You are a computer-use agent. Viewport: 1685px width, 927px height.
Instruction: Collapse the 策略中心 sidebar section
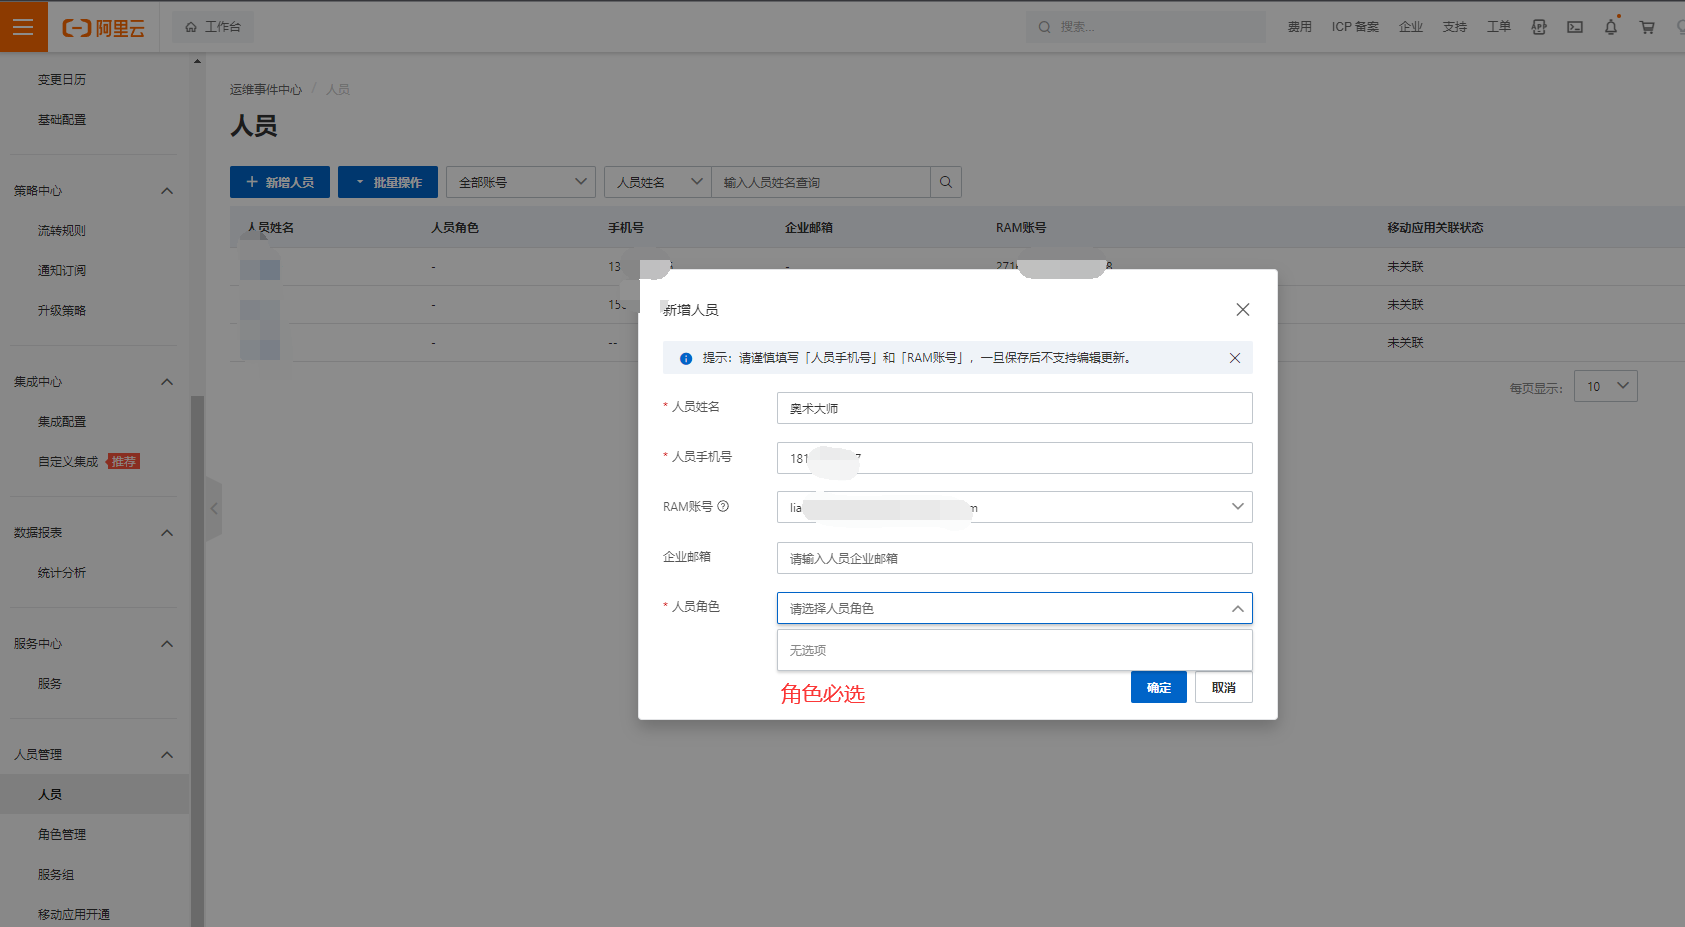(167, 191)
